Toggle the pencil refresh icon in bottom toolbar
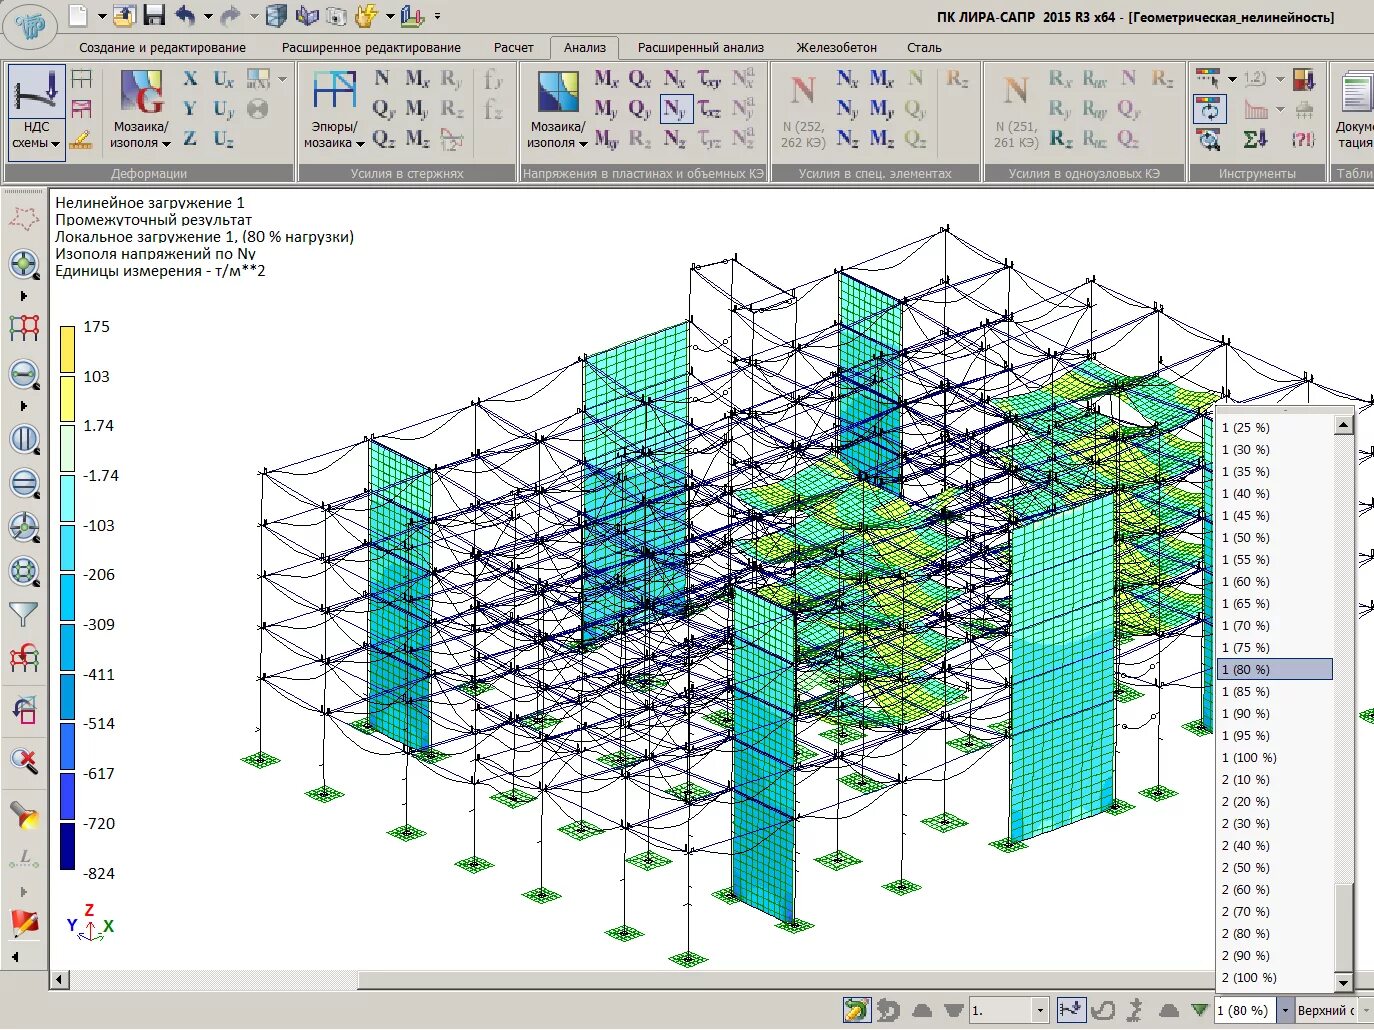The image size is (1374, 1030). point(856,1010)
